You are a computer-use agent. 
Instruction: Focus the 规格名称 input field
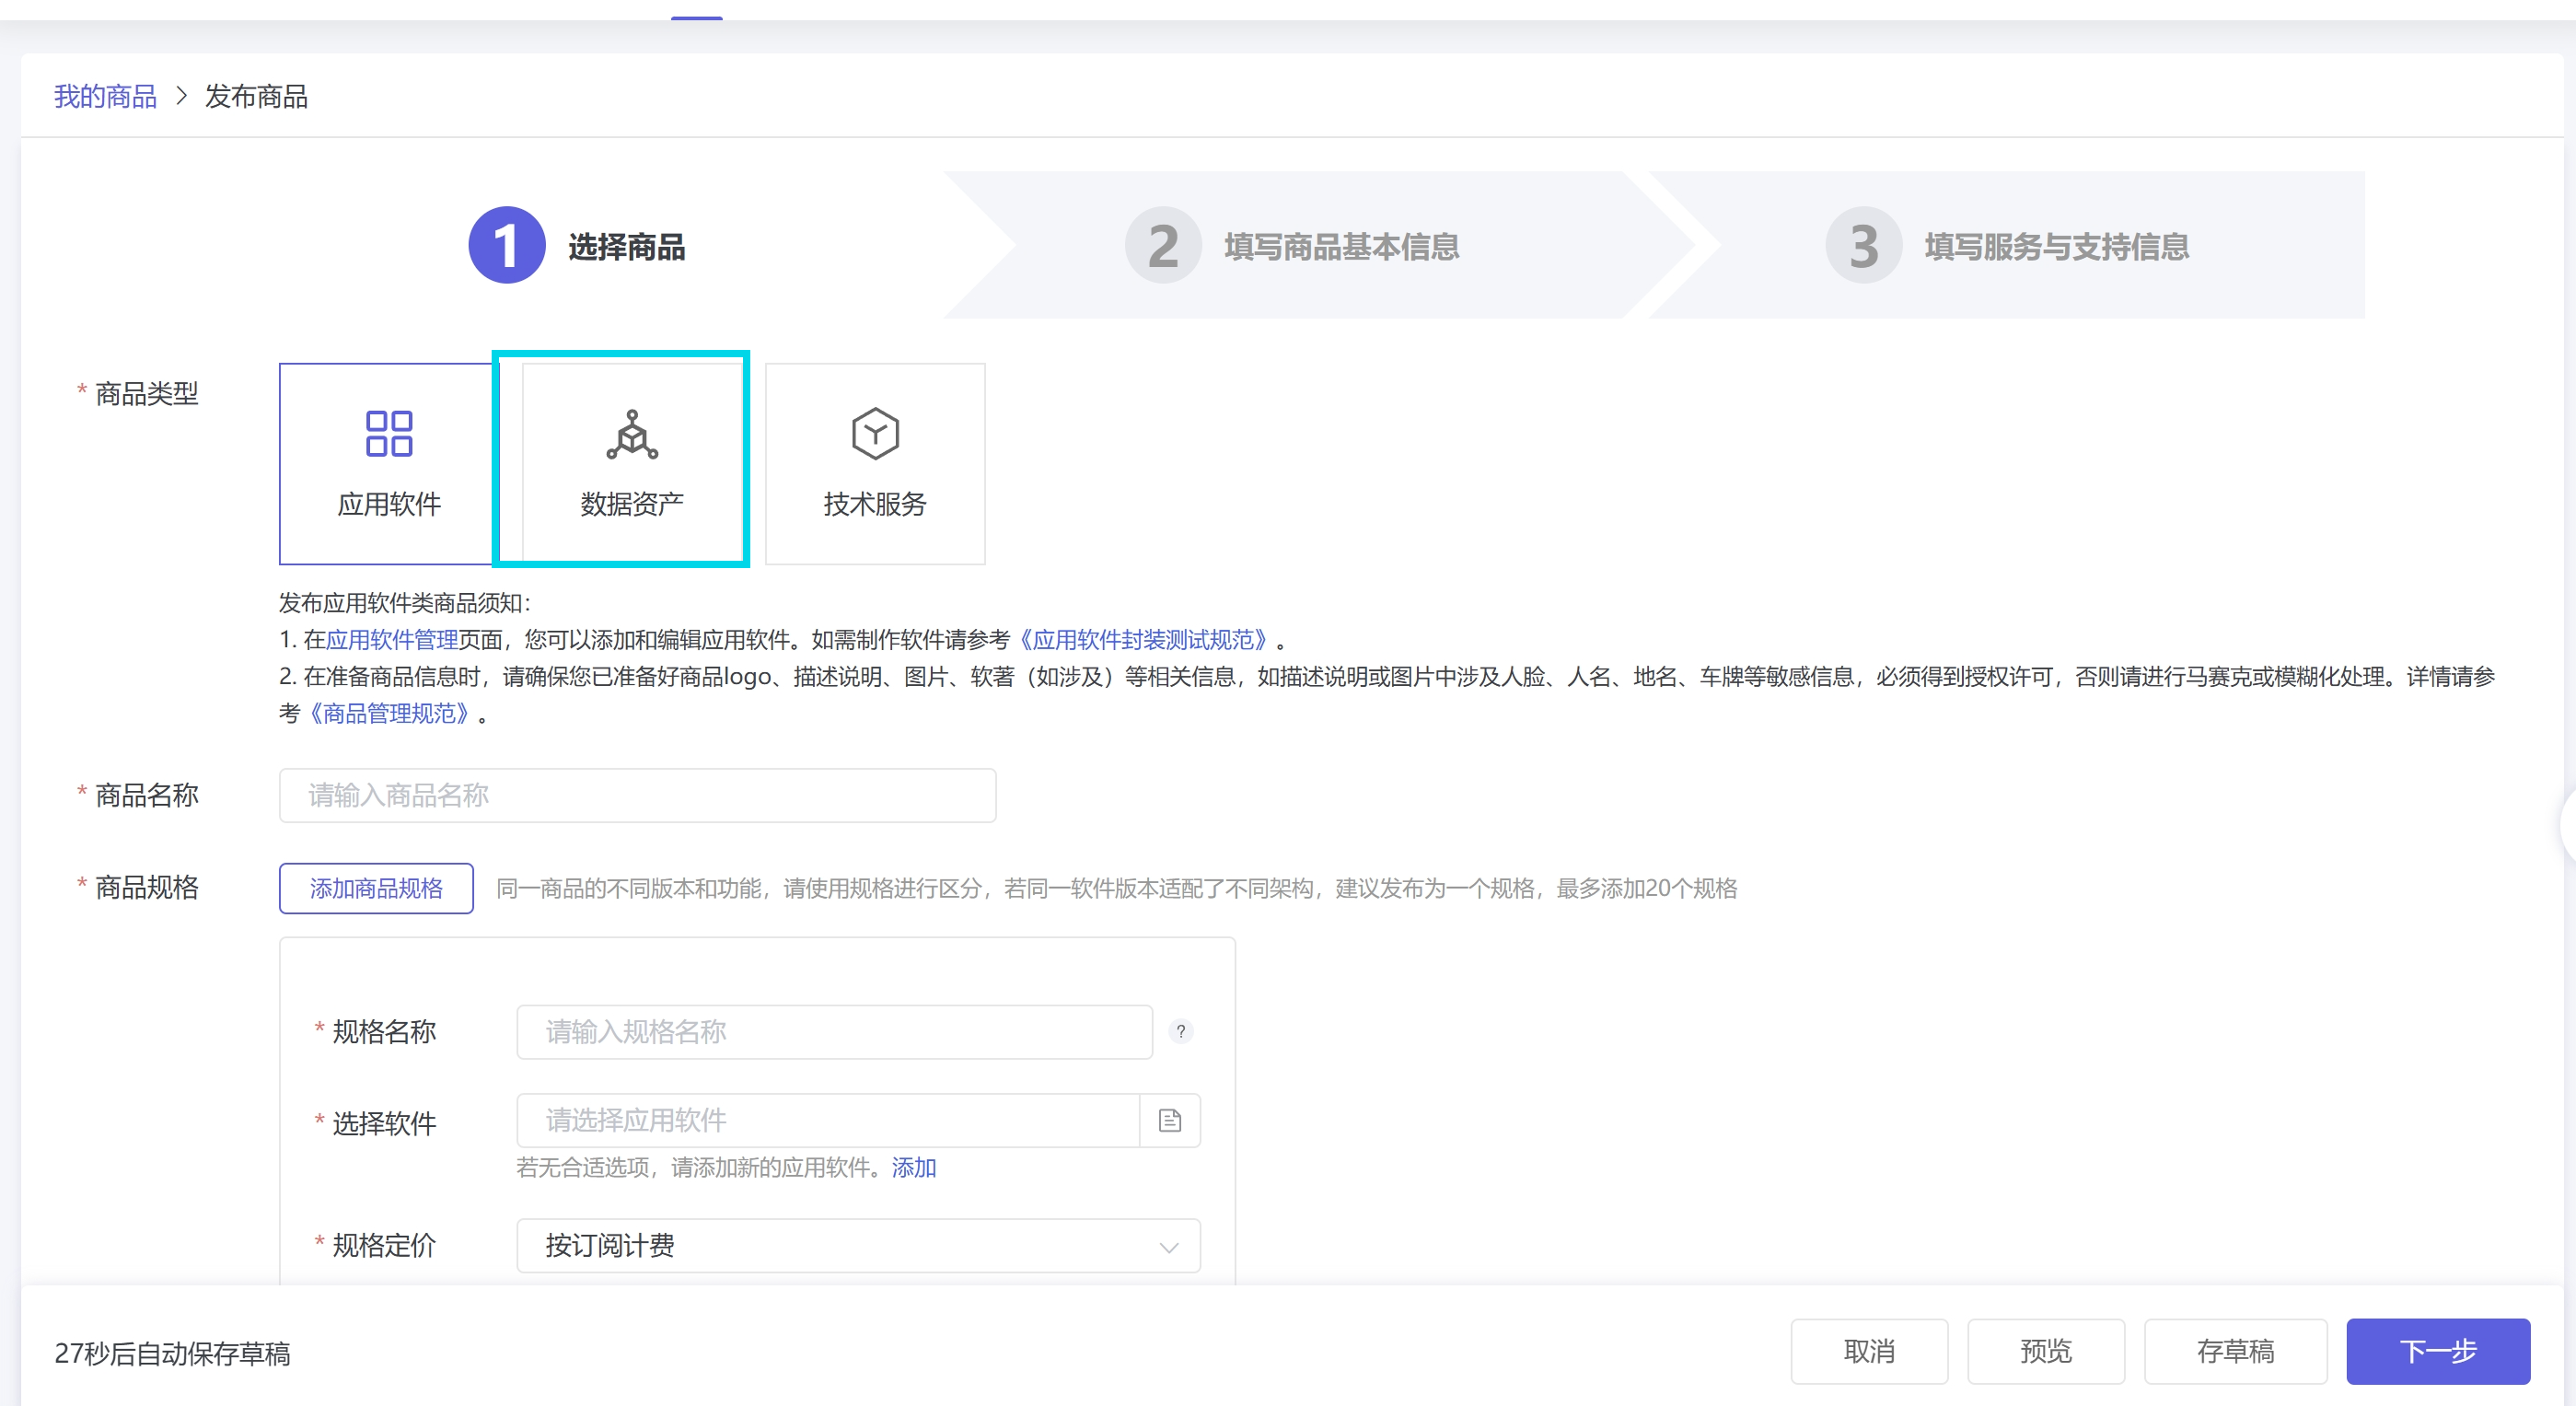[x=834, y=1031]
